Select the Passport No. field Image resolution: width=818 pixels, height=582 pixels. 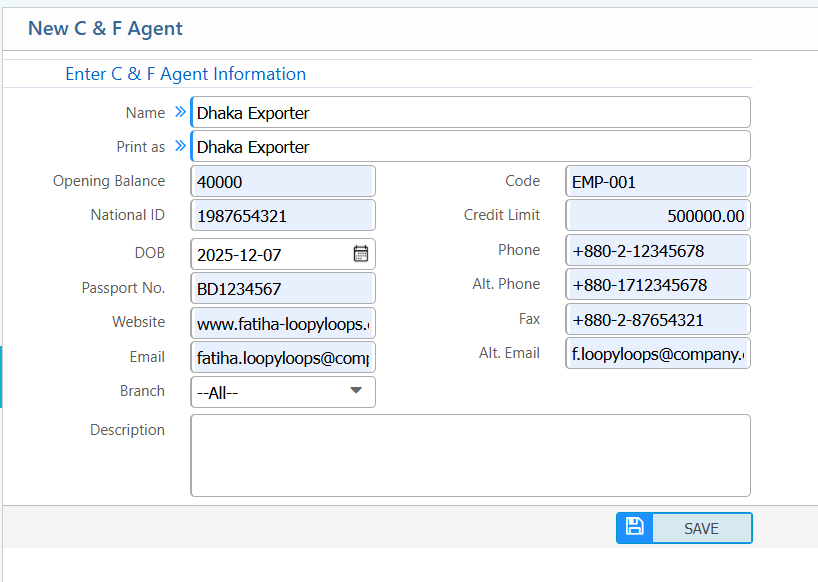[x=282, y=288]
